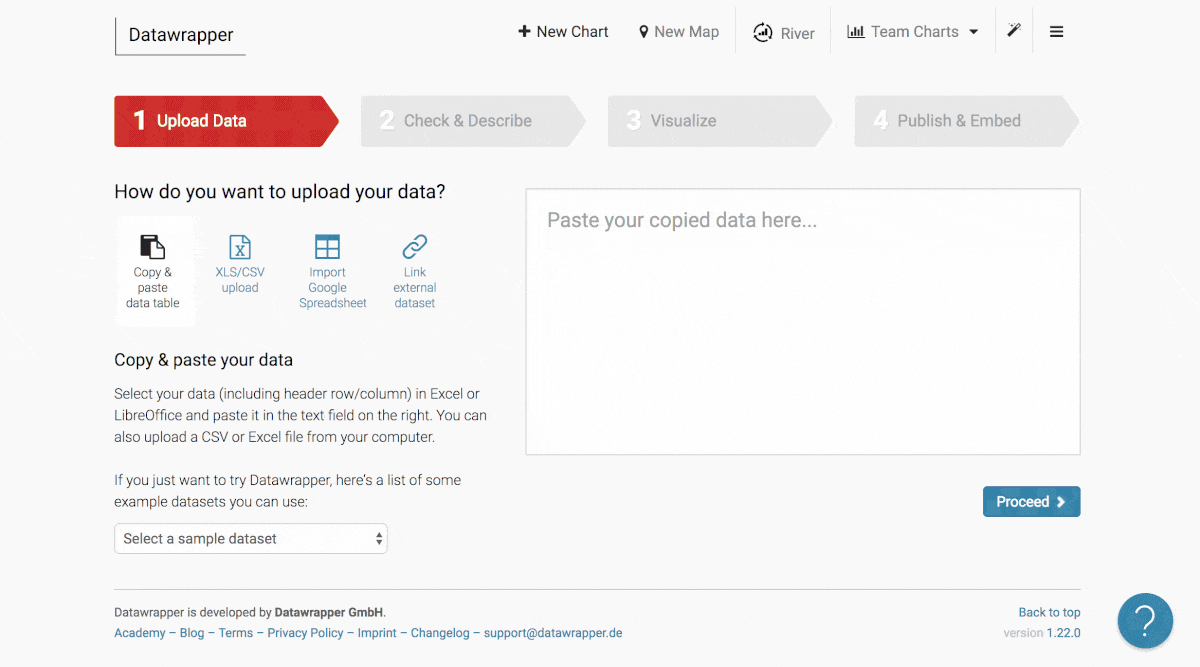Open the Academy link
Screen dimensions: 1200x667
point(140,633)
